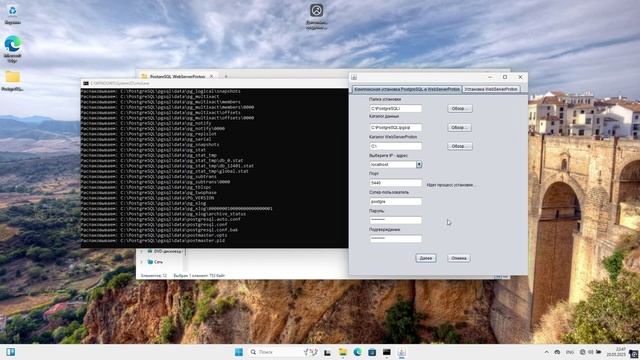Maximize the installer window

[x=505, y=77]
